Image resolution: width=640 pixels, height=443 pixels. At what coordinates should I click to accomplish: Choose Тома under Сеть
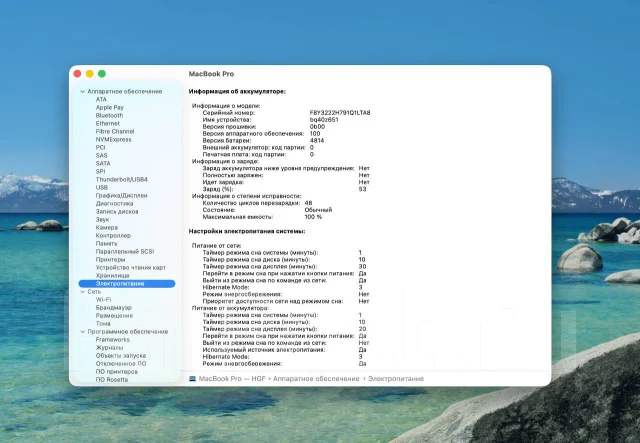(103, 323)
